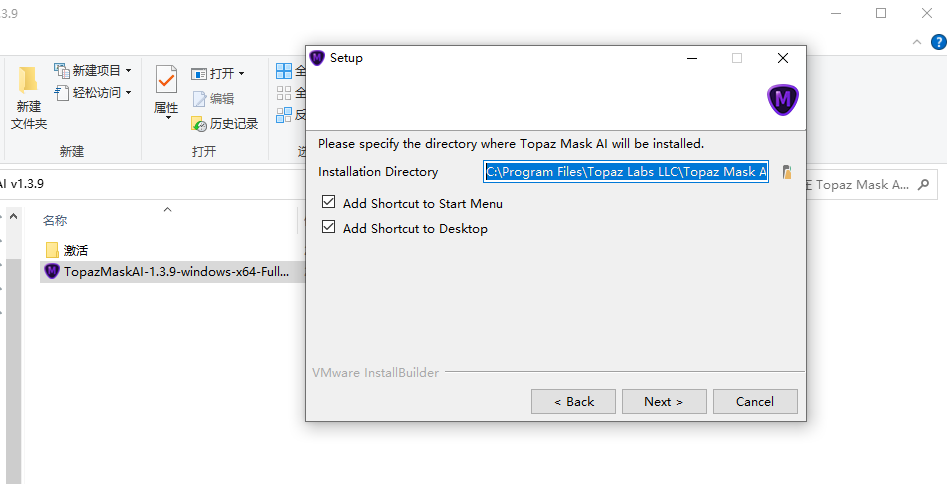Open the 打开 dropdown in ribbon
The height and width of the screenshot is (484, 947).
point(217,74)
